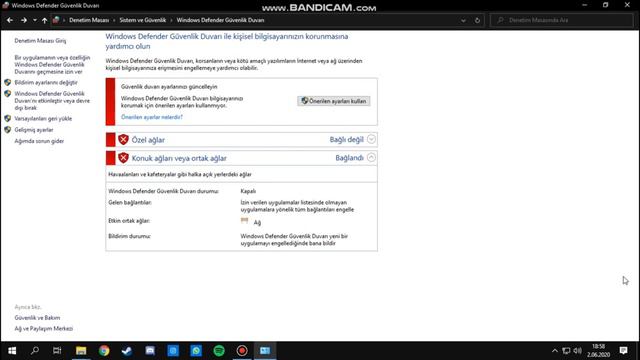The width and height of the screenshot is (640, 360).
Task: Open Gelişmiş ayarlar link
Action: pyautogui.click(x=34, y=130)
